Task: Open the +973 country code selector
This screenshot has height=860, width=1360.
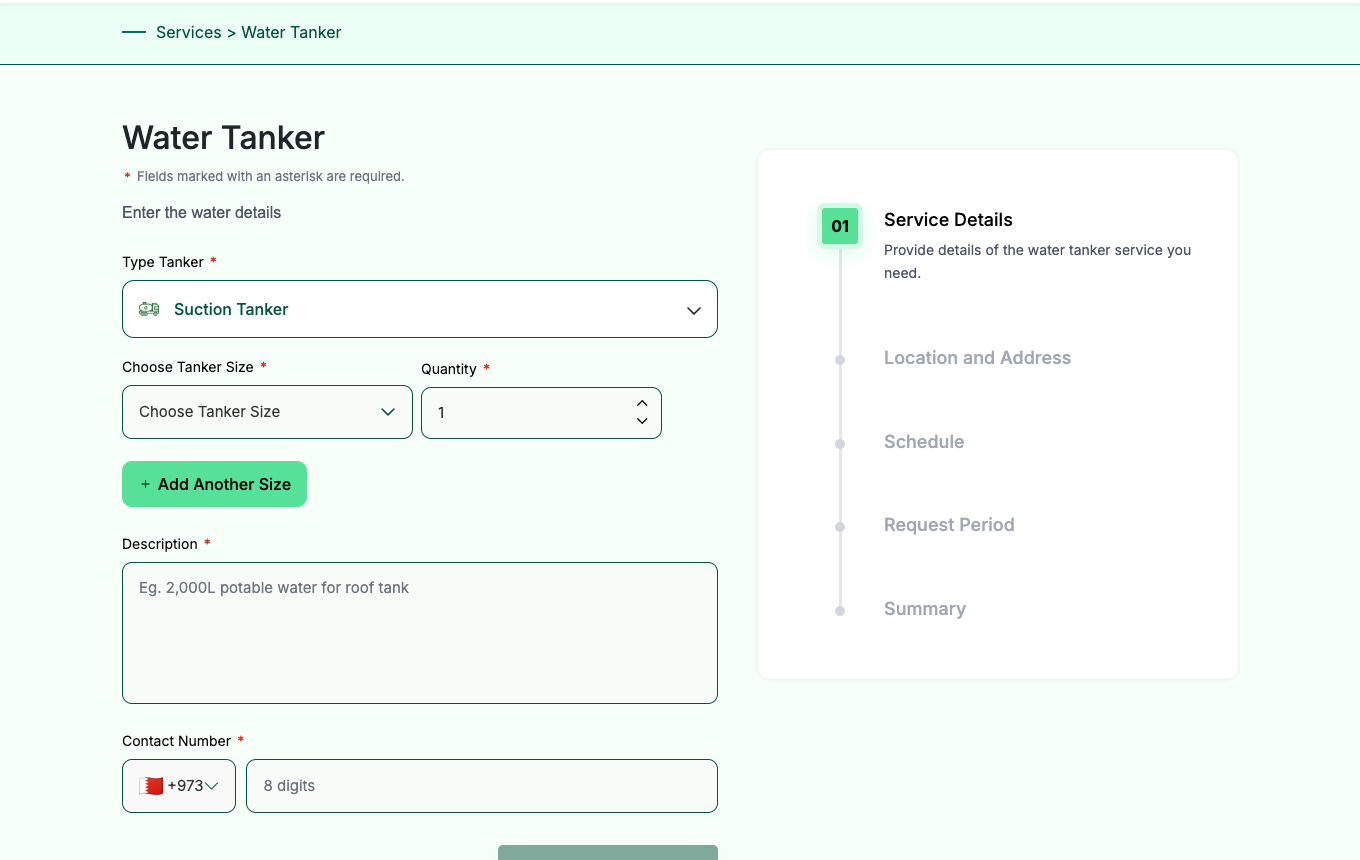Action: pyautogui.click(x=179, y=786)
